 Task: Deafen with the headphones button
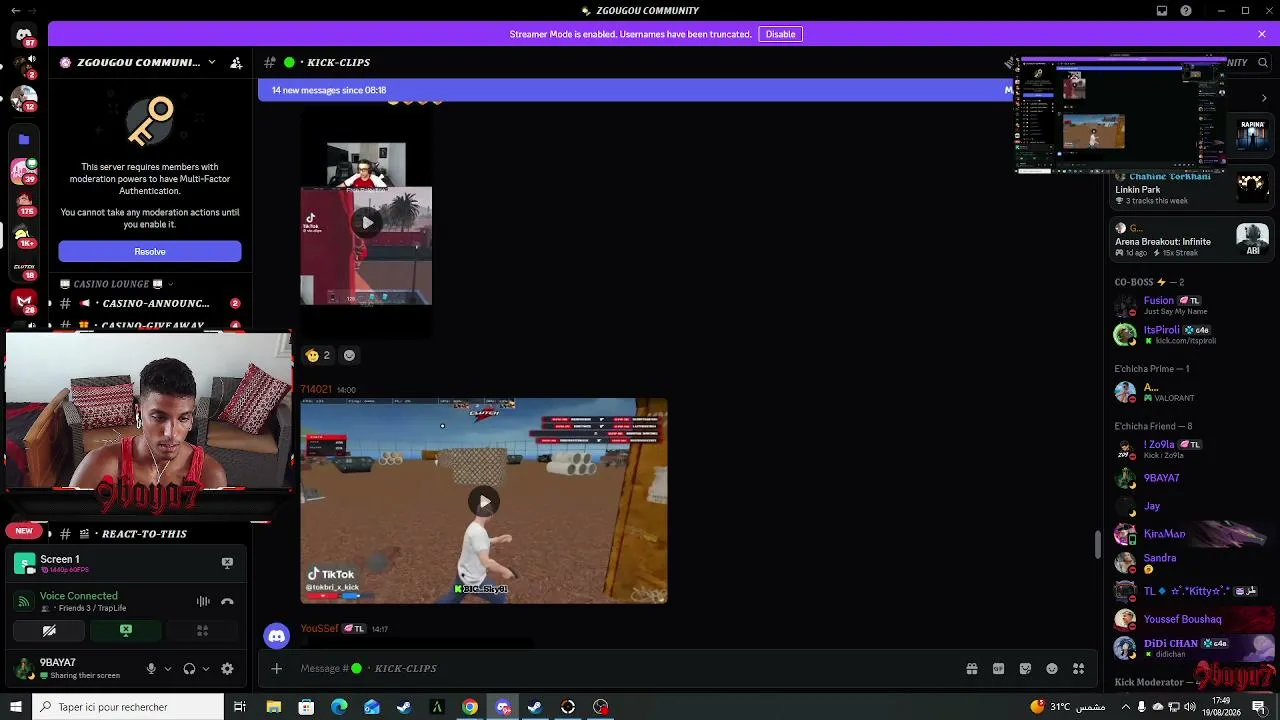click(189, 668)
